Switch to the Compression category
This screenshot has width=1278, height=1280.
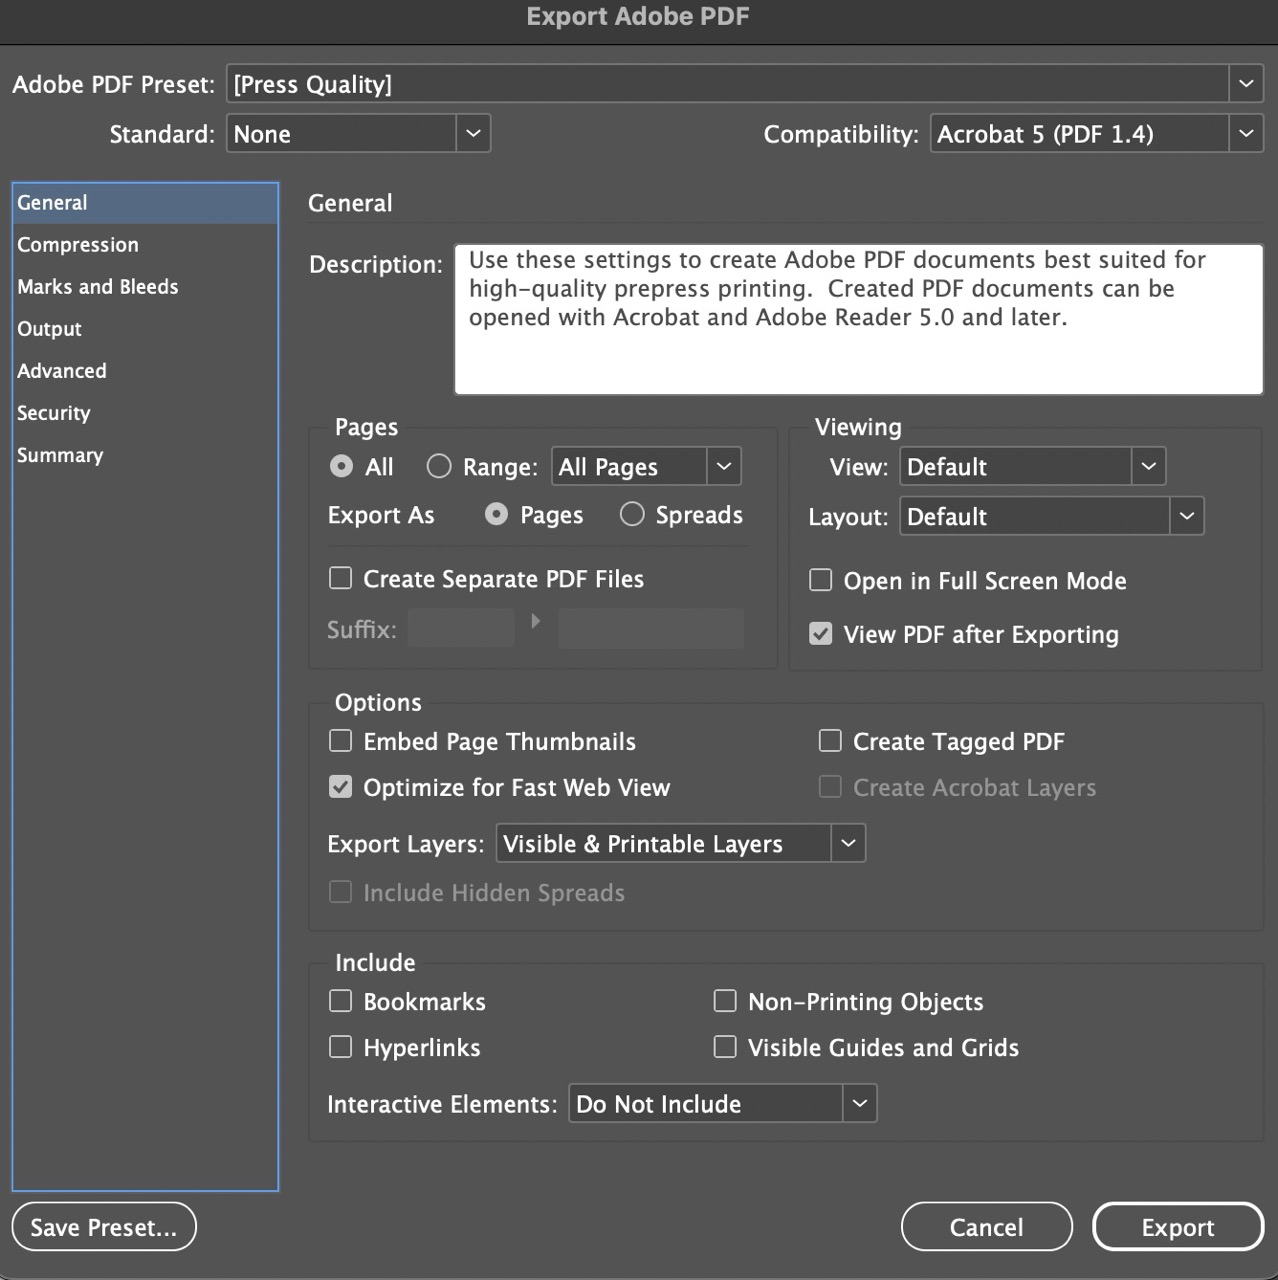pos(145,245)
